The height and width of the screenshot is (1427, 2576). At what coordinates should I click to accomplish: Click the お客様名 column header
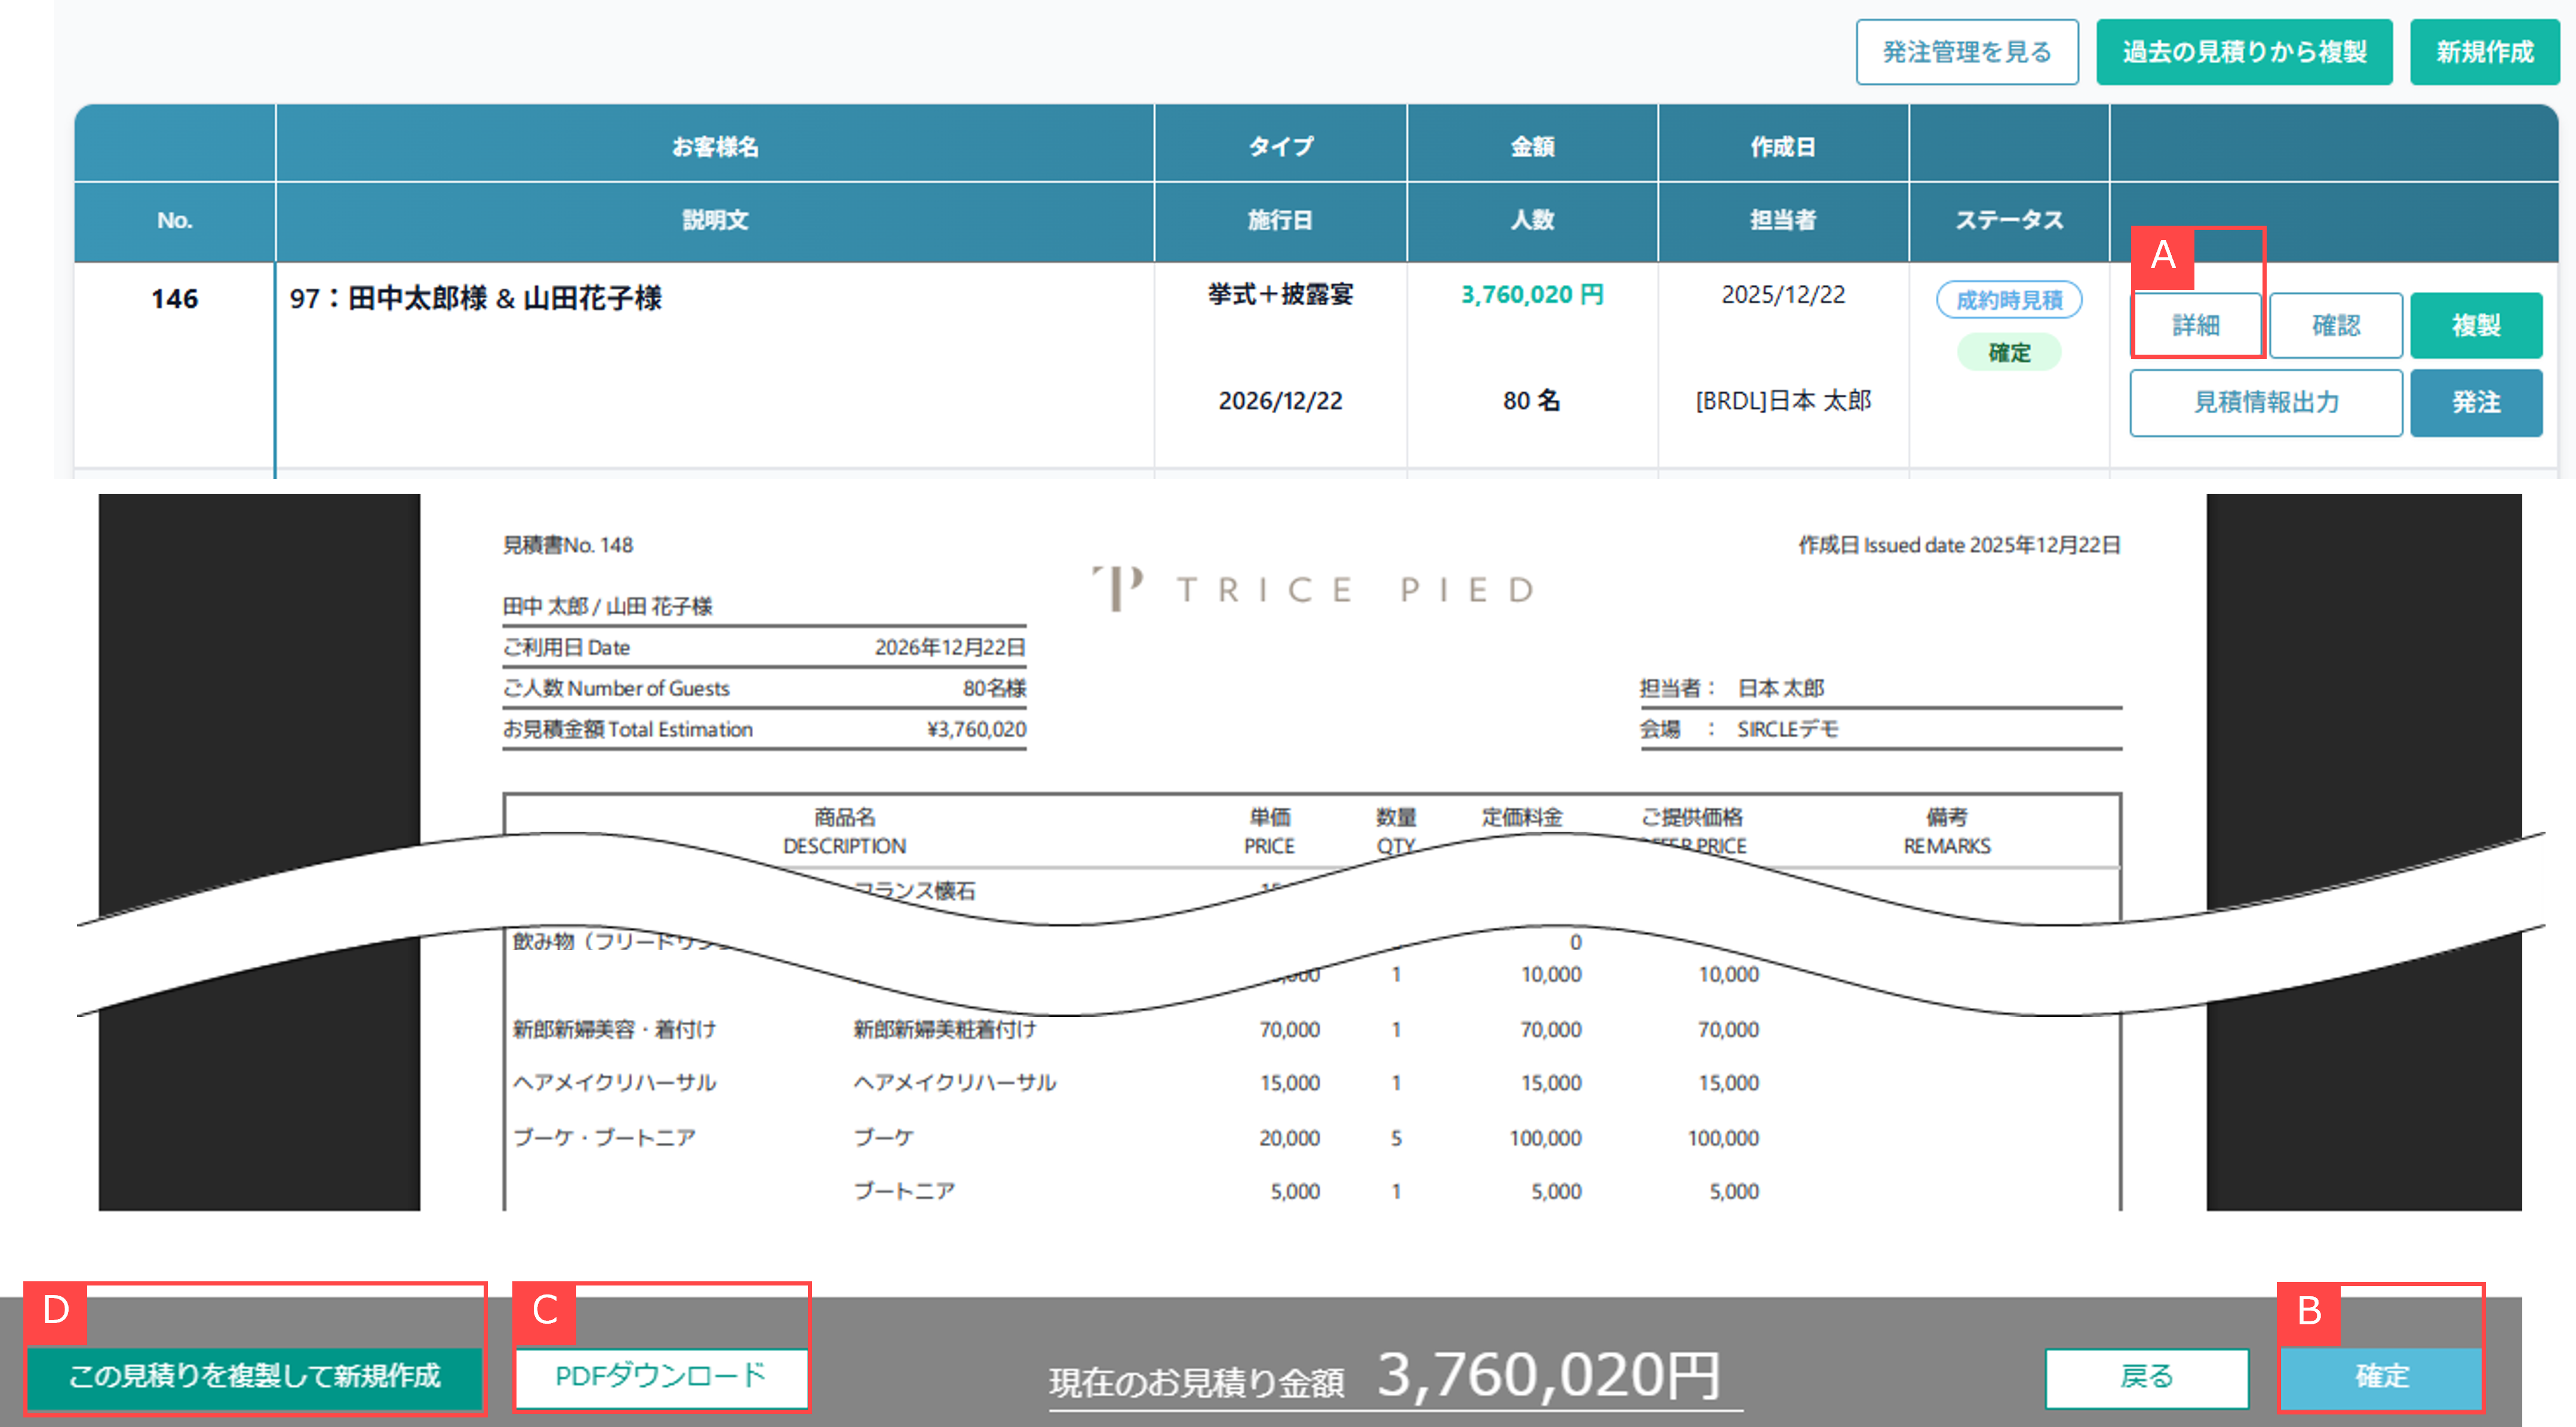[714, 146]
